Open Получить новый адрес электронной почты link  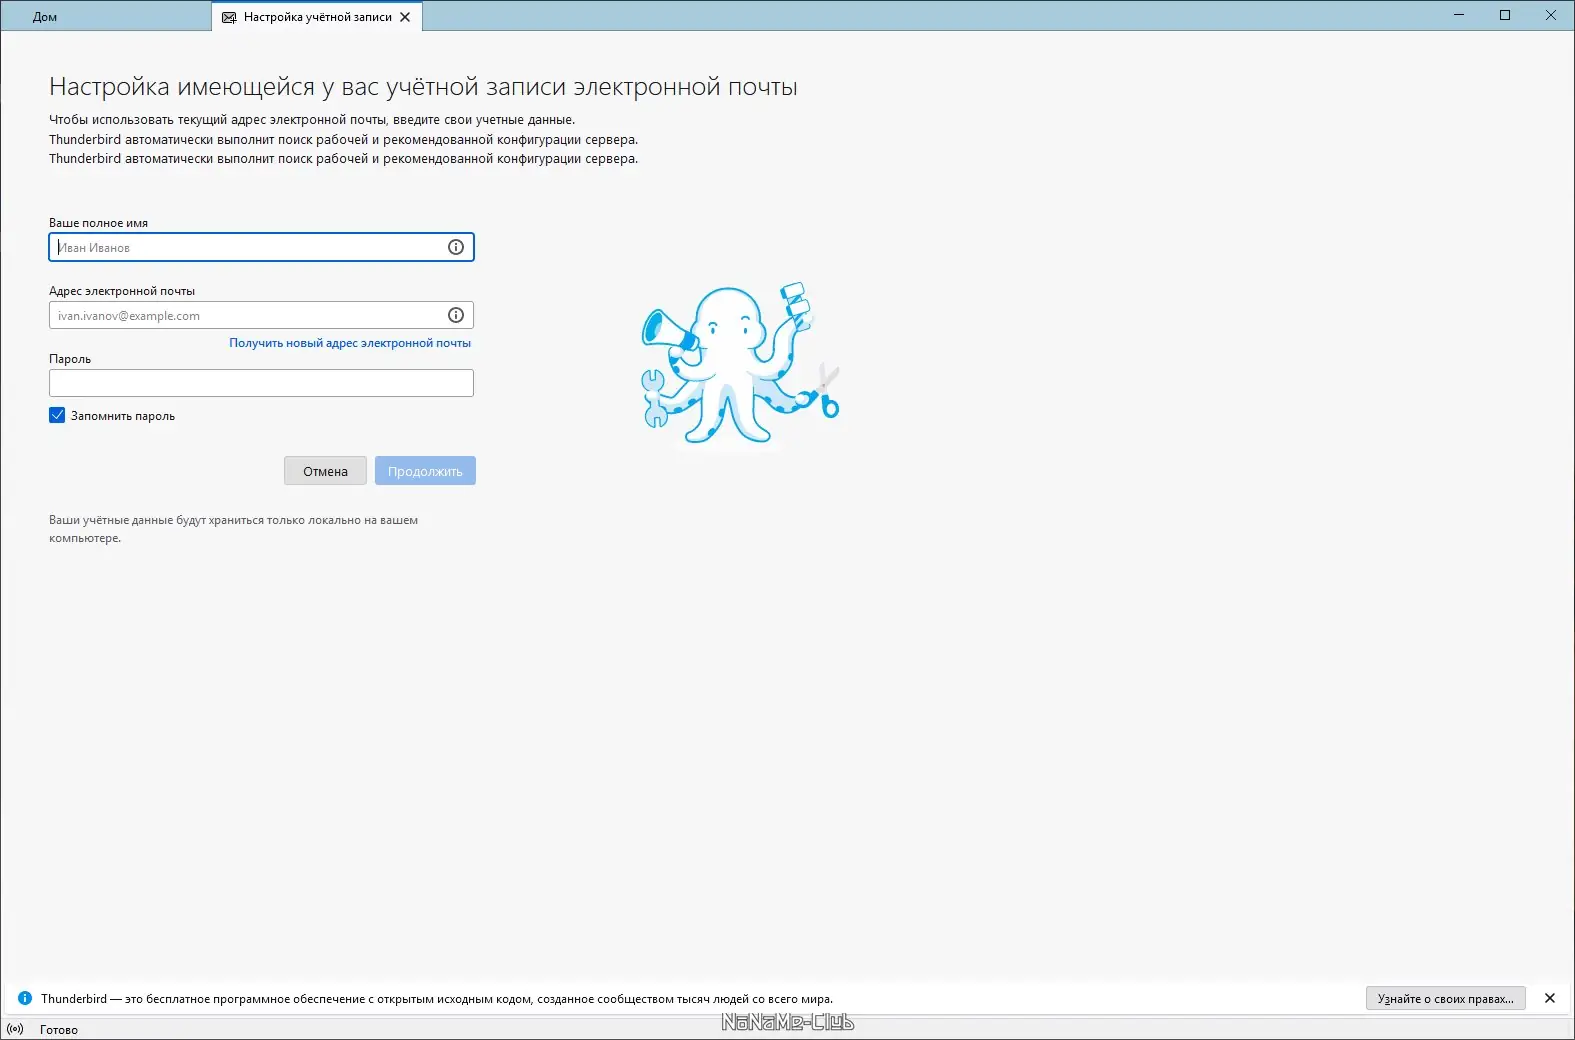click(350, 343)
